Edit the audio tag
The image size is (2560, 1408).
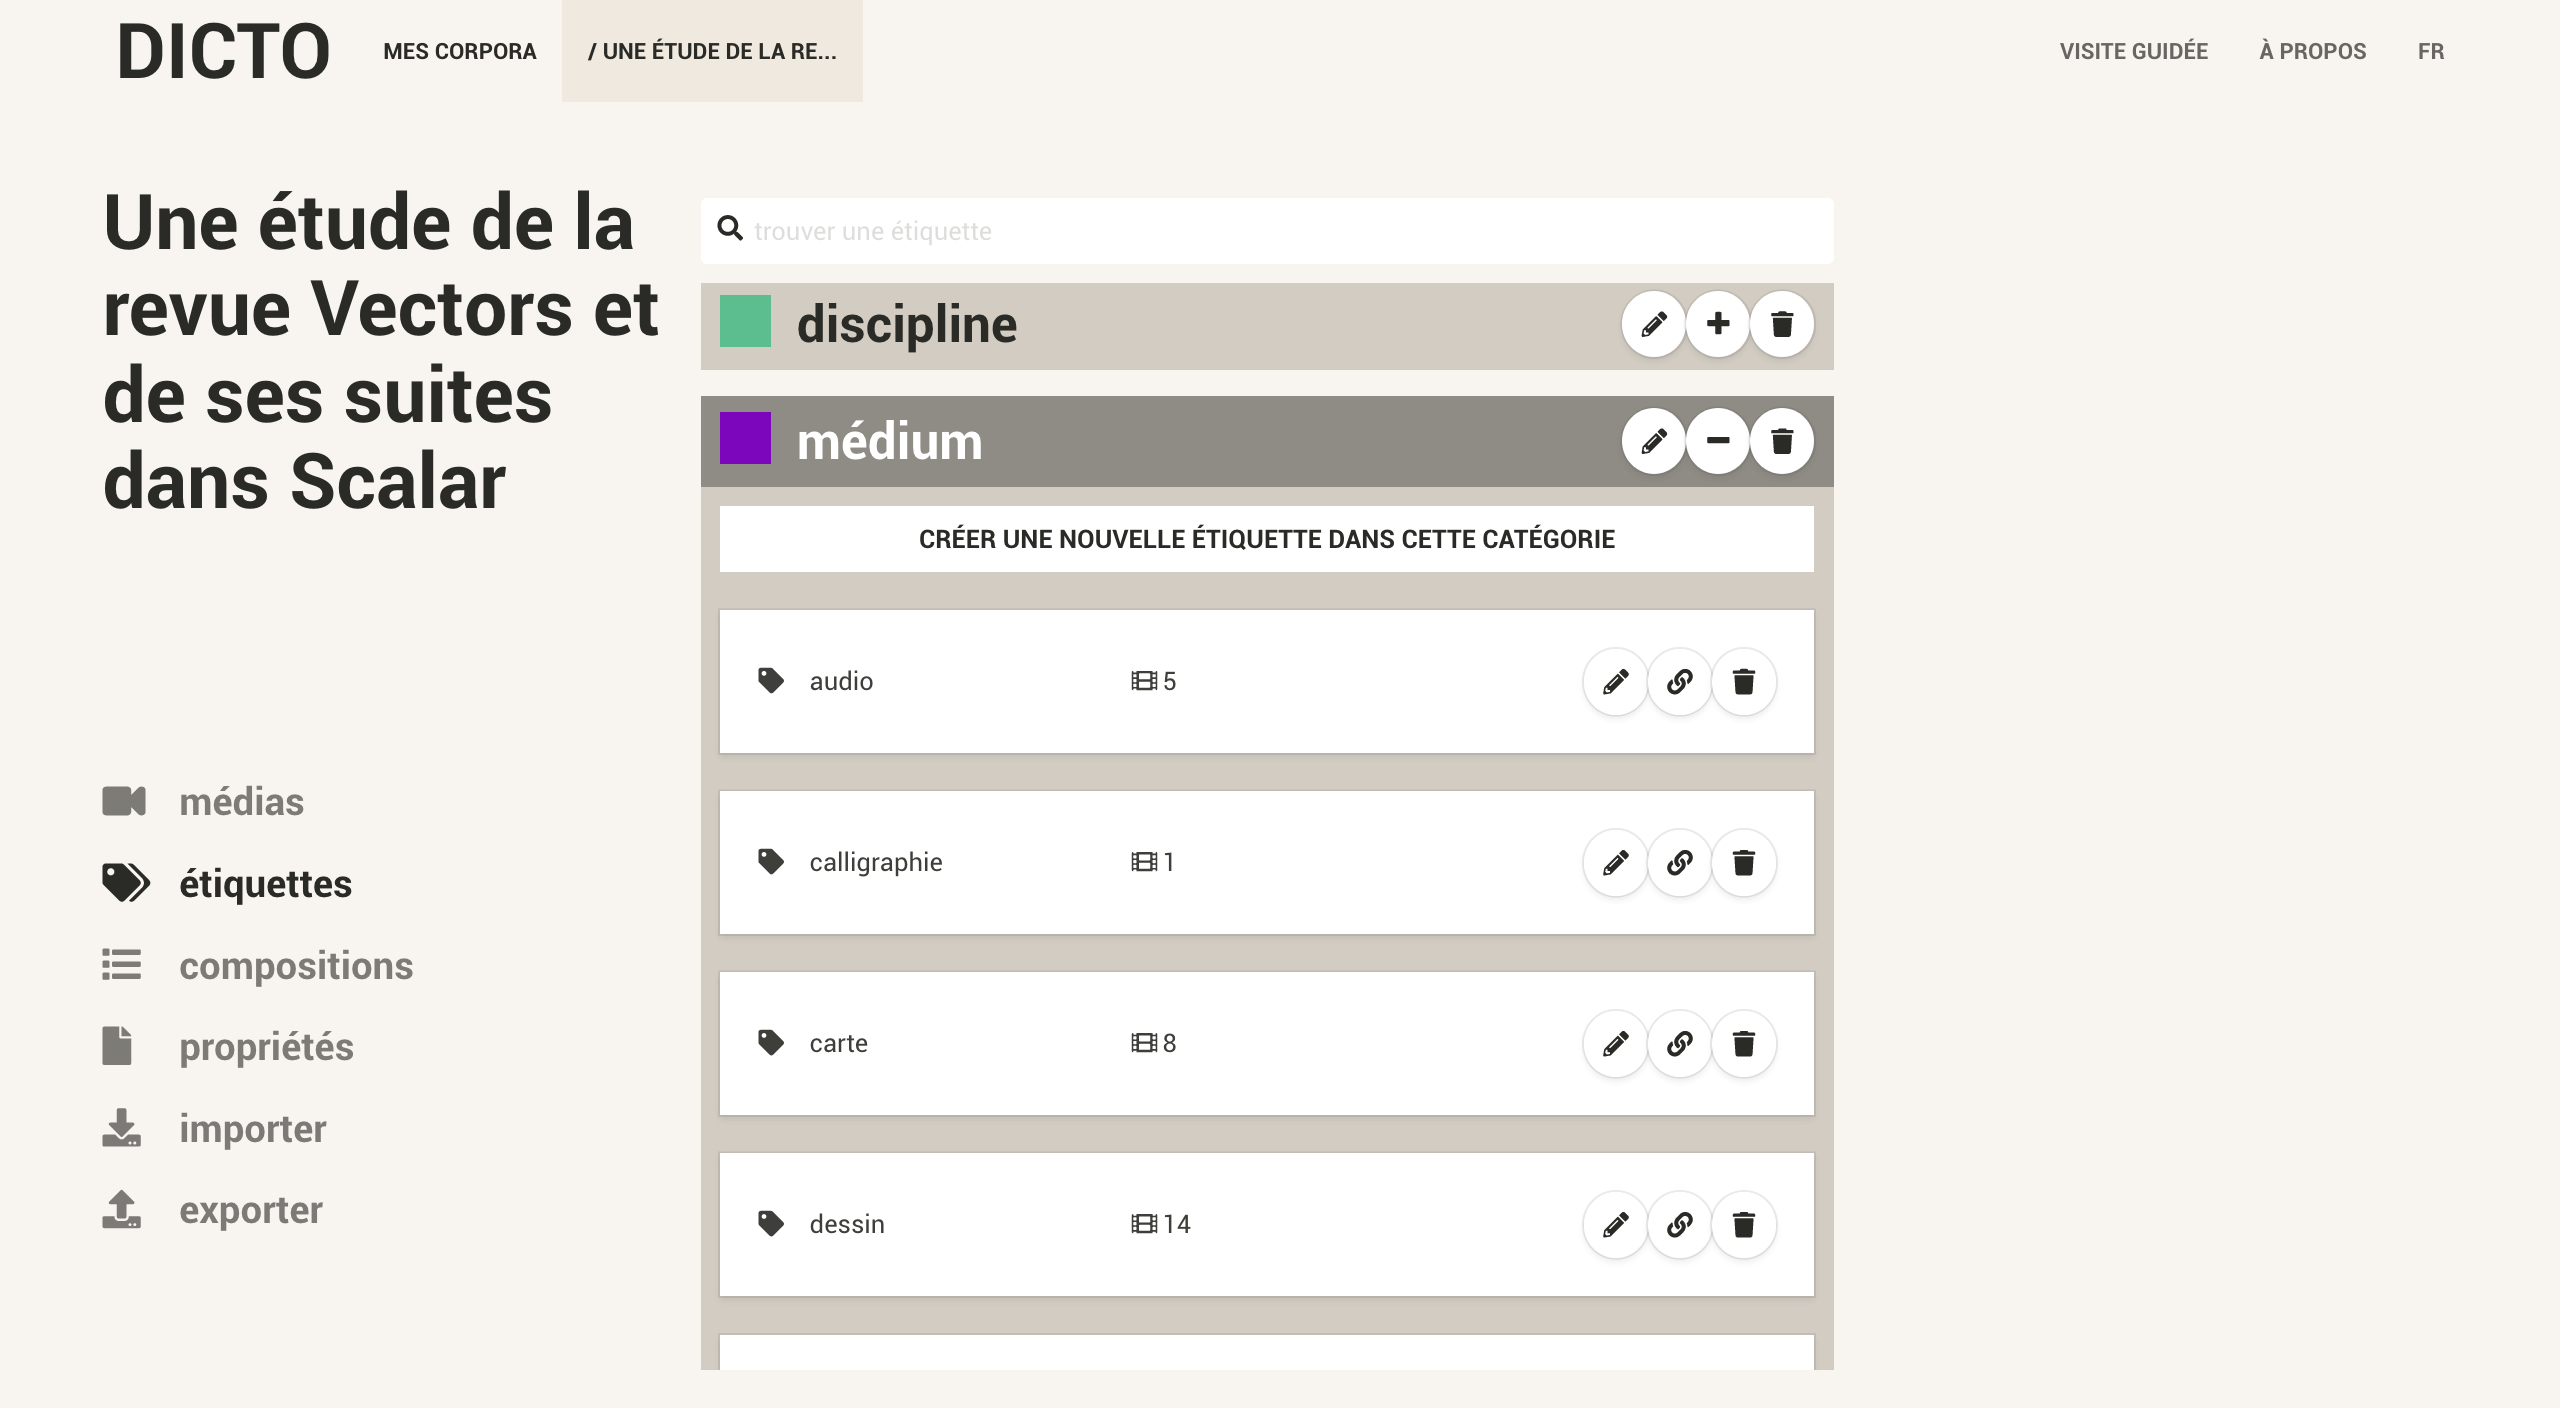point(1616,682)
